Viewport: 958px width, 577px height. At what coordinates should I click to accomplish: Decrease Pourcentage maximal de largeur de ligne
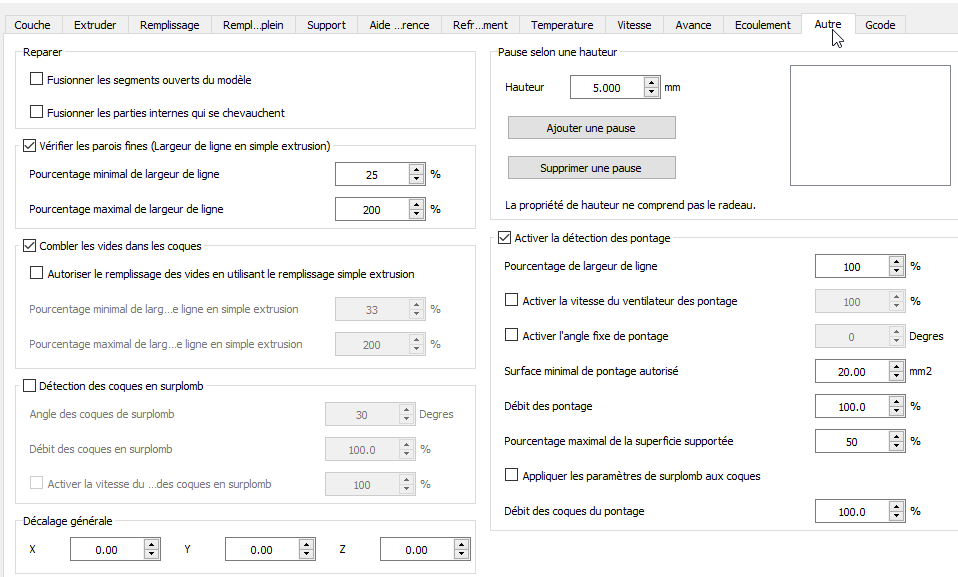pyautogui.click(x=417, y=214)
